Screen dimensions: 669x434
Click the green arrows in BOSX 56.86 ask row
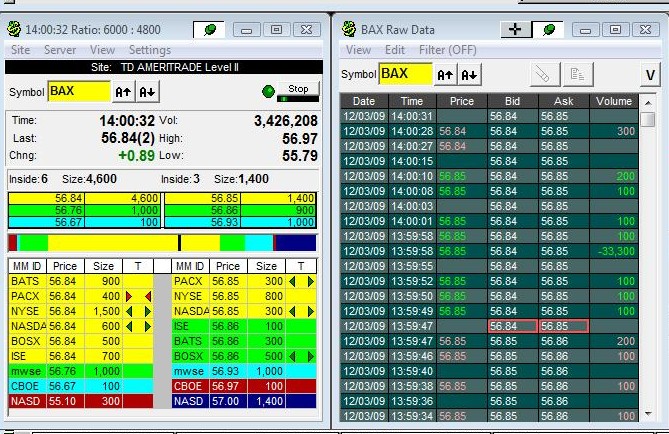tap(301, 356)
